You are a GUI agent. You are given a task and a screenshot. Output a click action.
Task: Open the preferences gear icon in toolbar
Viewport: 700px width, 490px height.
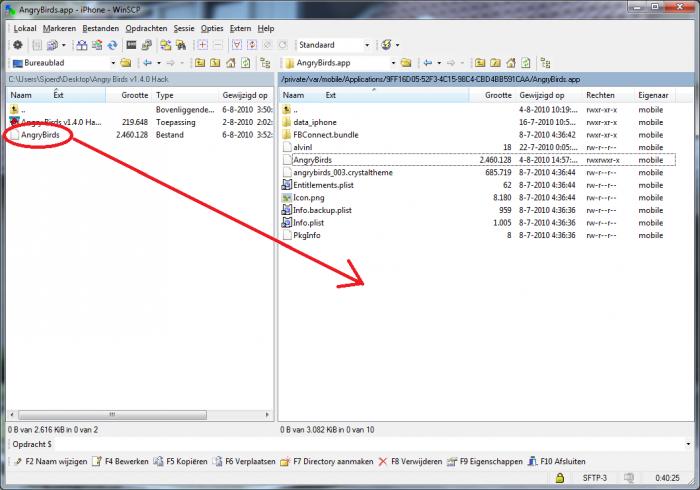[17, 45]
